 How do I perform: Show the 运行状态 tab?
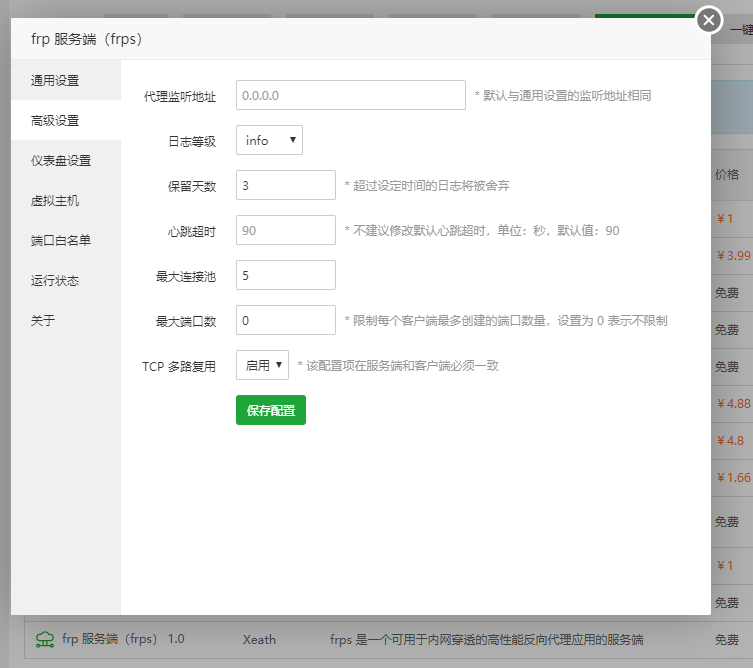(66, 280)
